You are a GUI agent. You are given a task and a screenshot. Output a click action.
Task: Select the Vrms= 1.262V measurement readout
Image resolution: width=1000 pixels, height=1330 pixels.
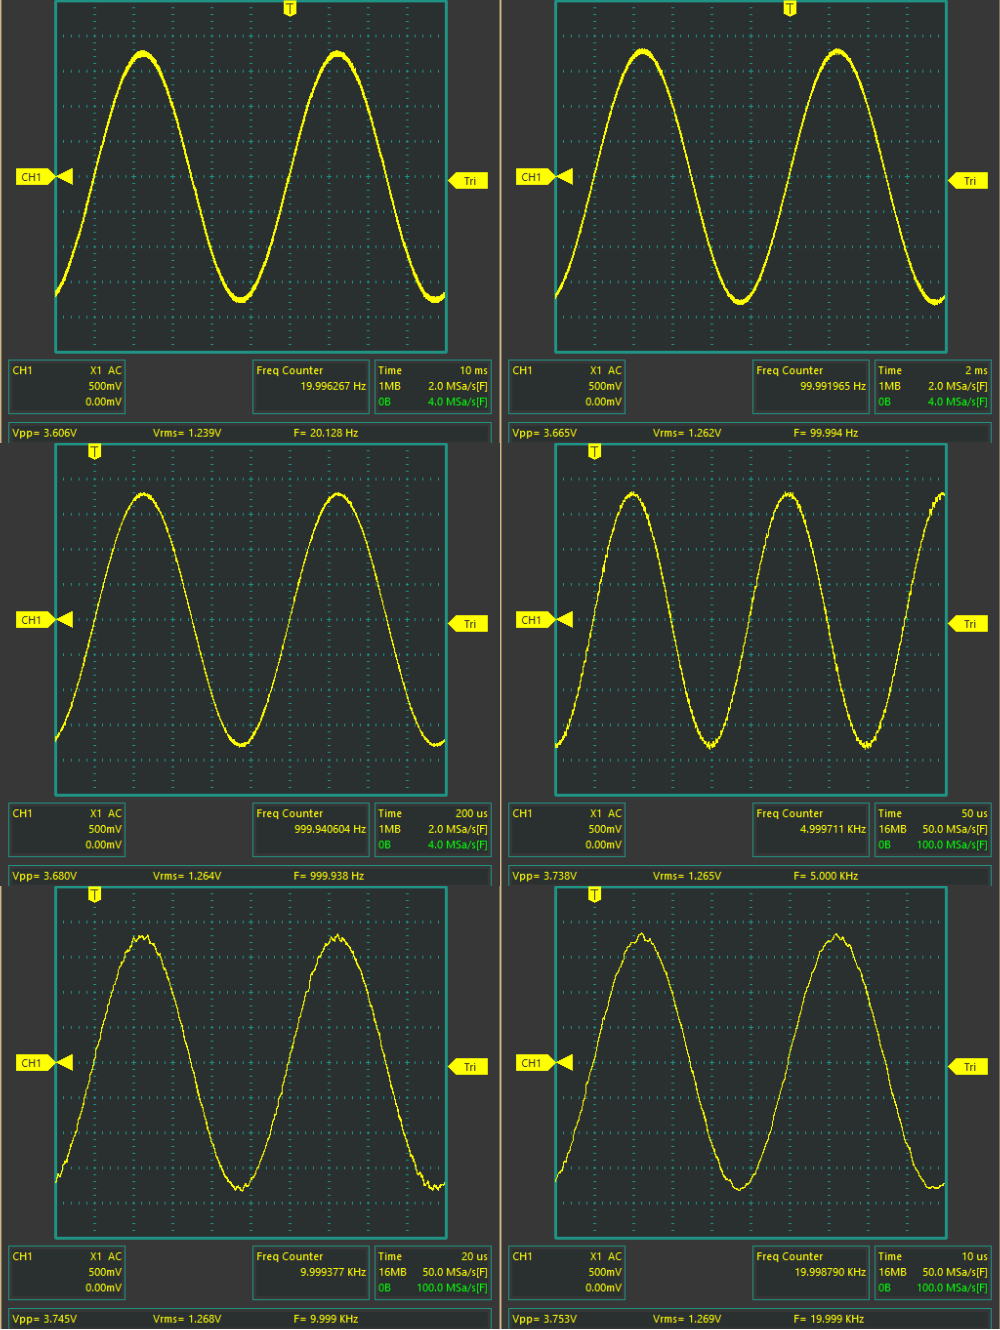click(x=687, y=433)
